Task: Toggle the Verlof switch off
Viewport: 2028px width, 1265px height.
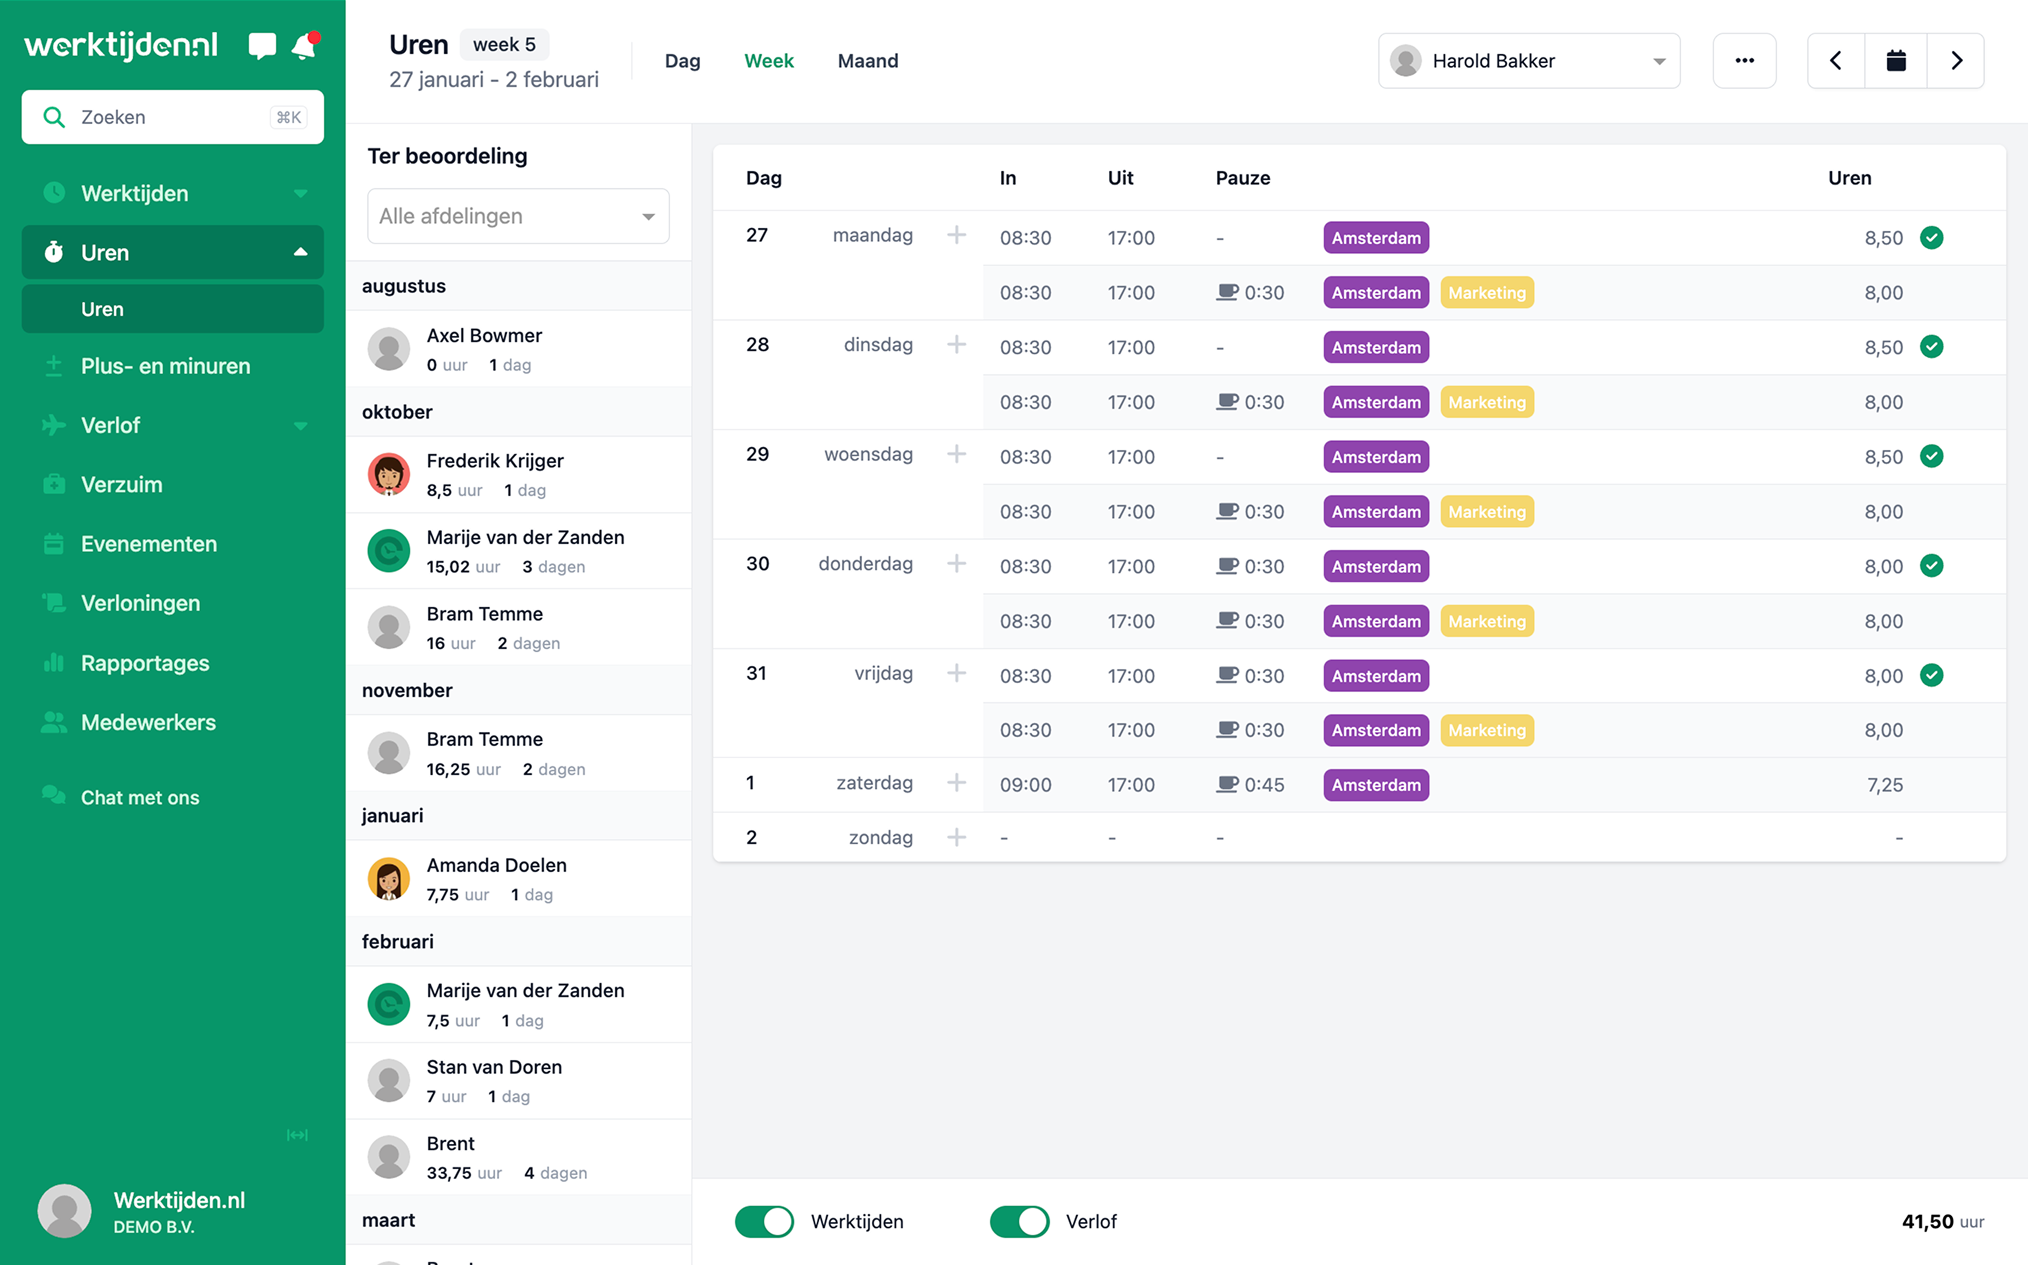Action: pos(1019,1221)
